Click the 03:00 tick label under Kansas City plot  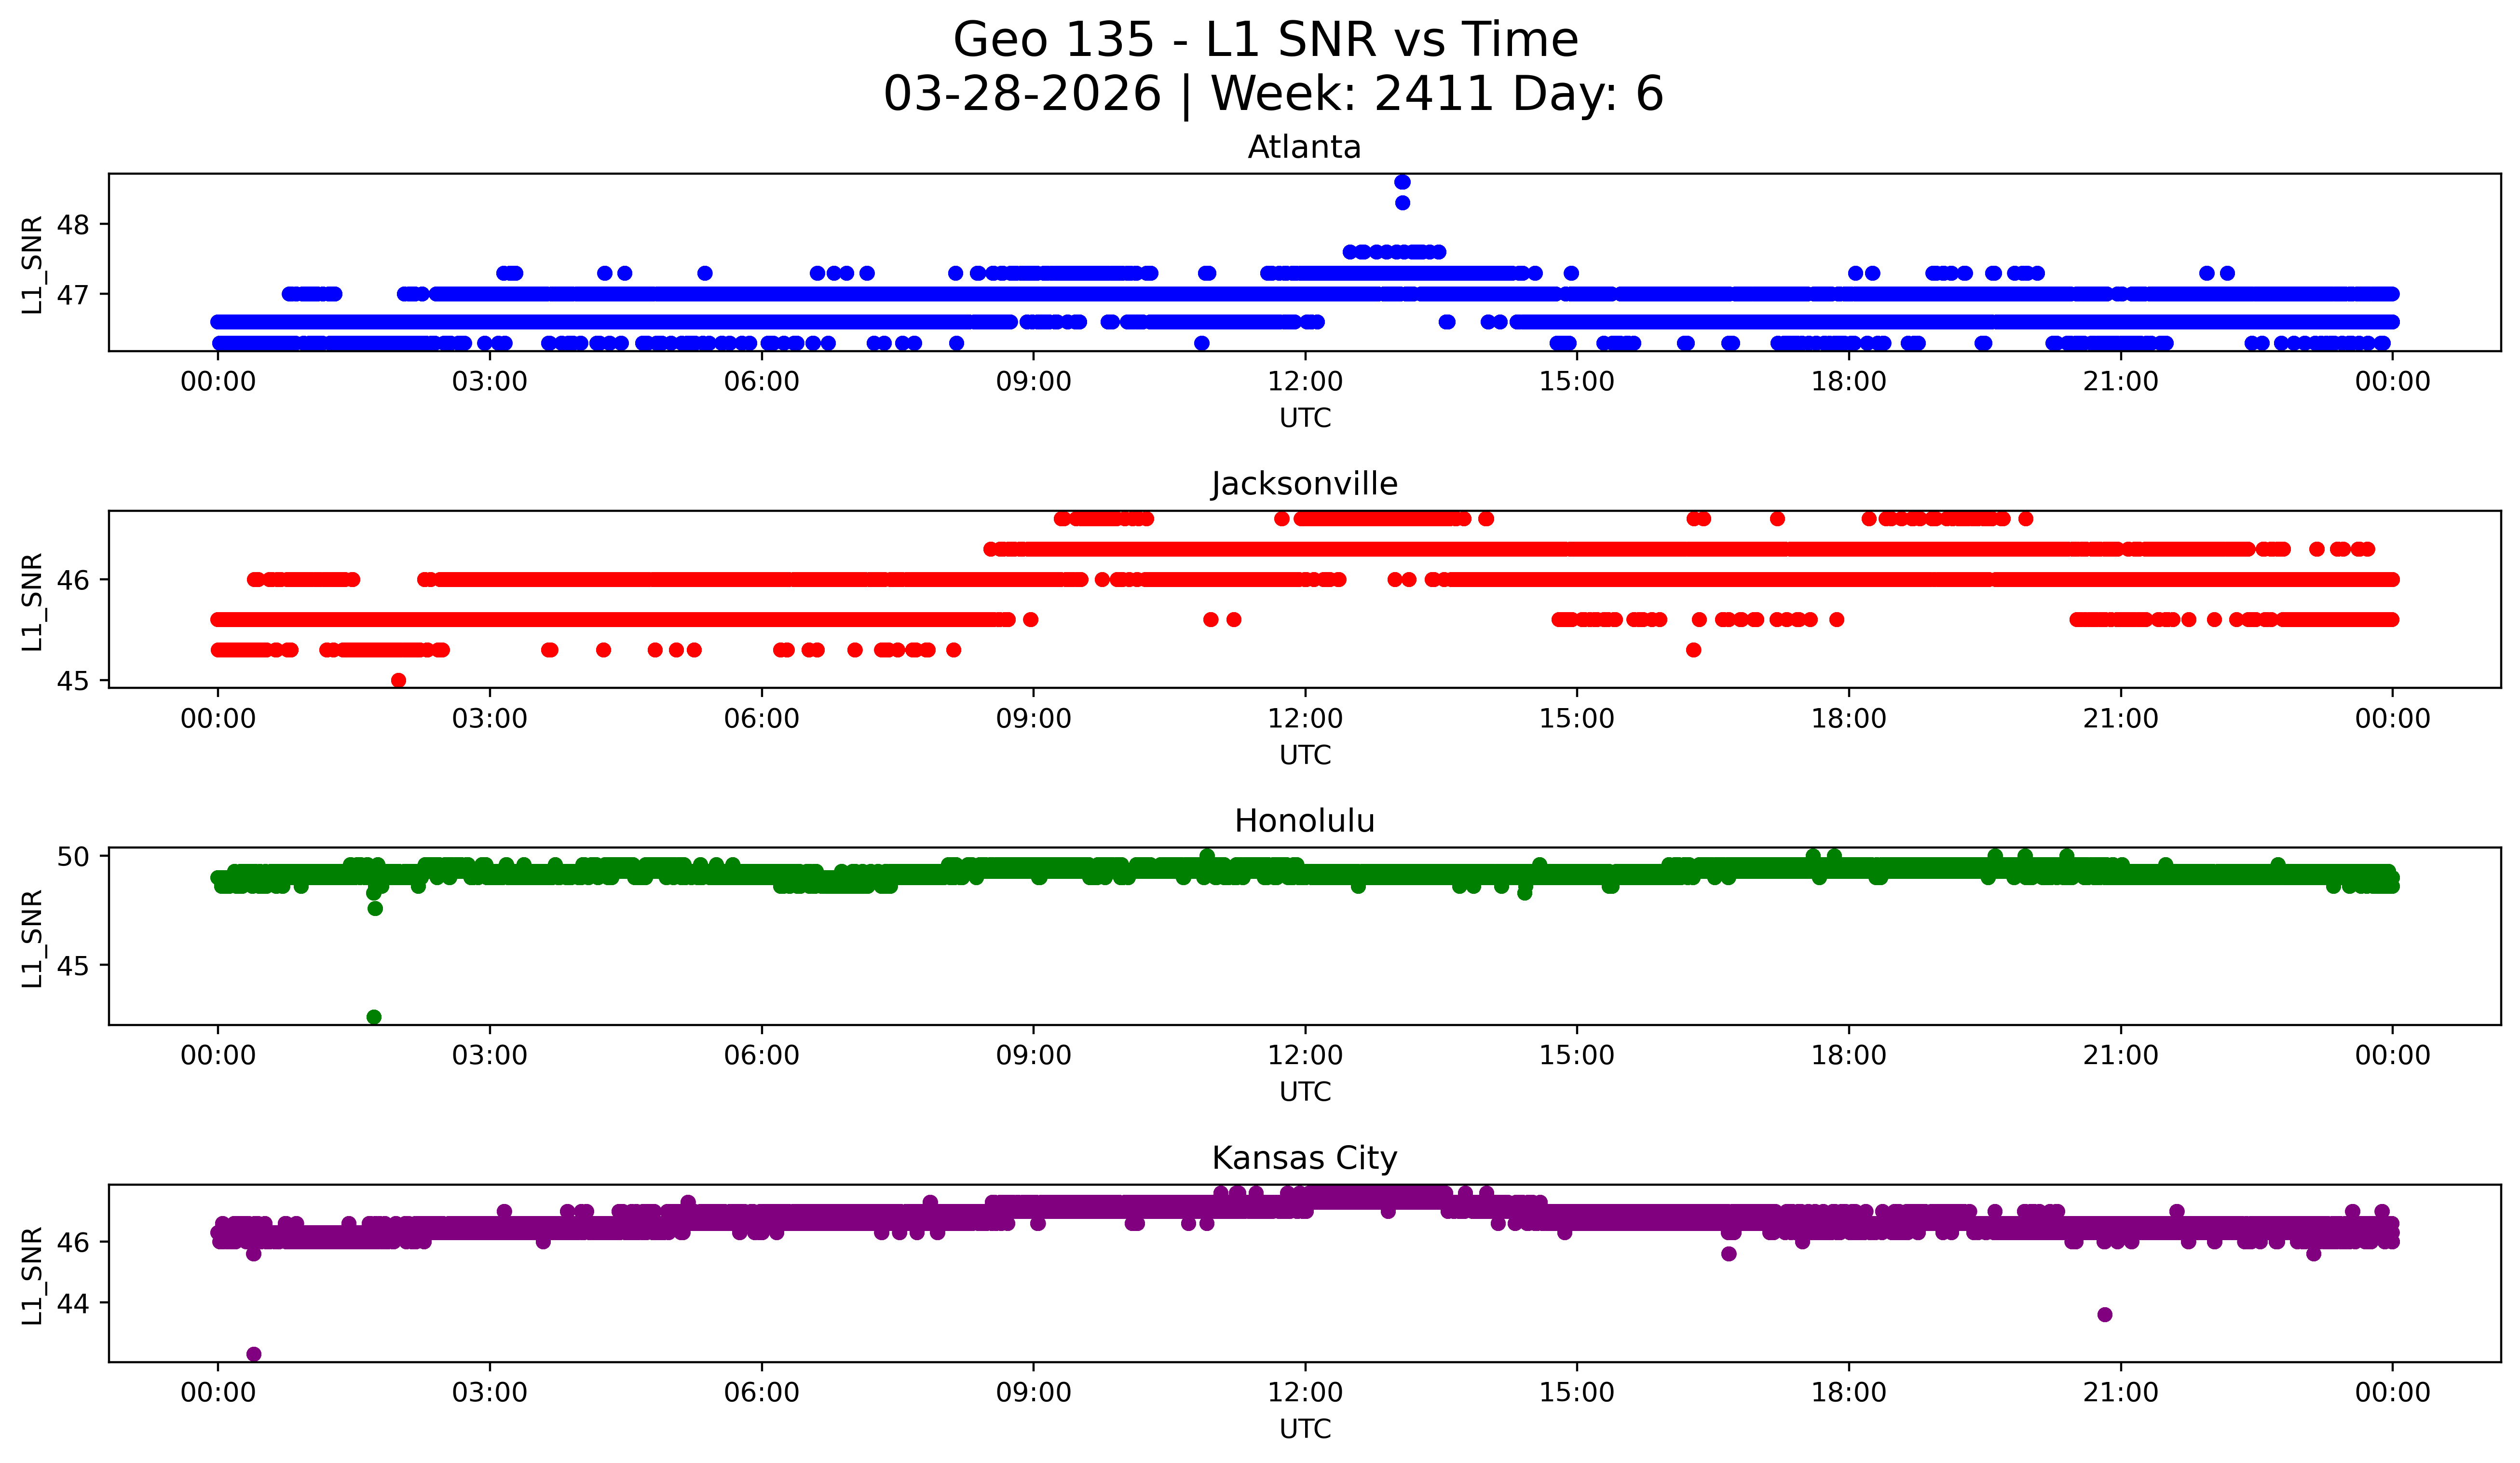(x=489, y=1392)
